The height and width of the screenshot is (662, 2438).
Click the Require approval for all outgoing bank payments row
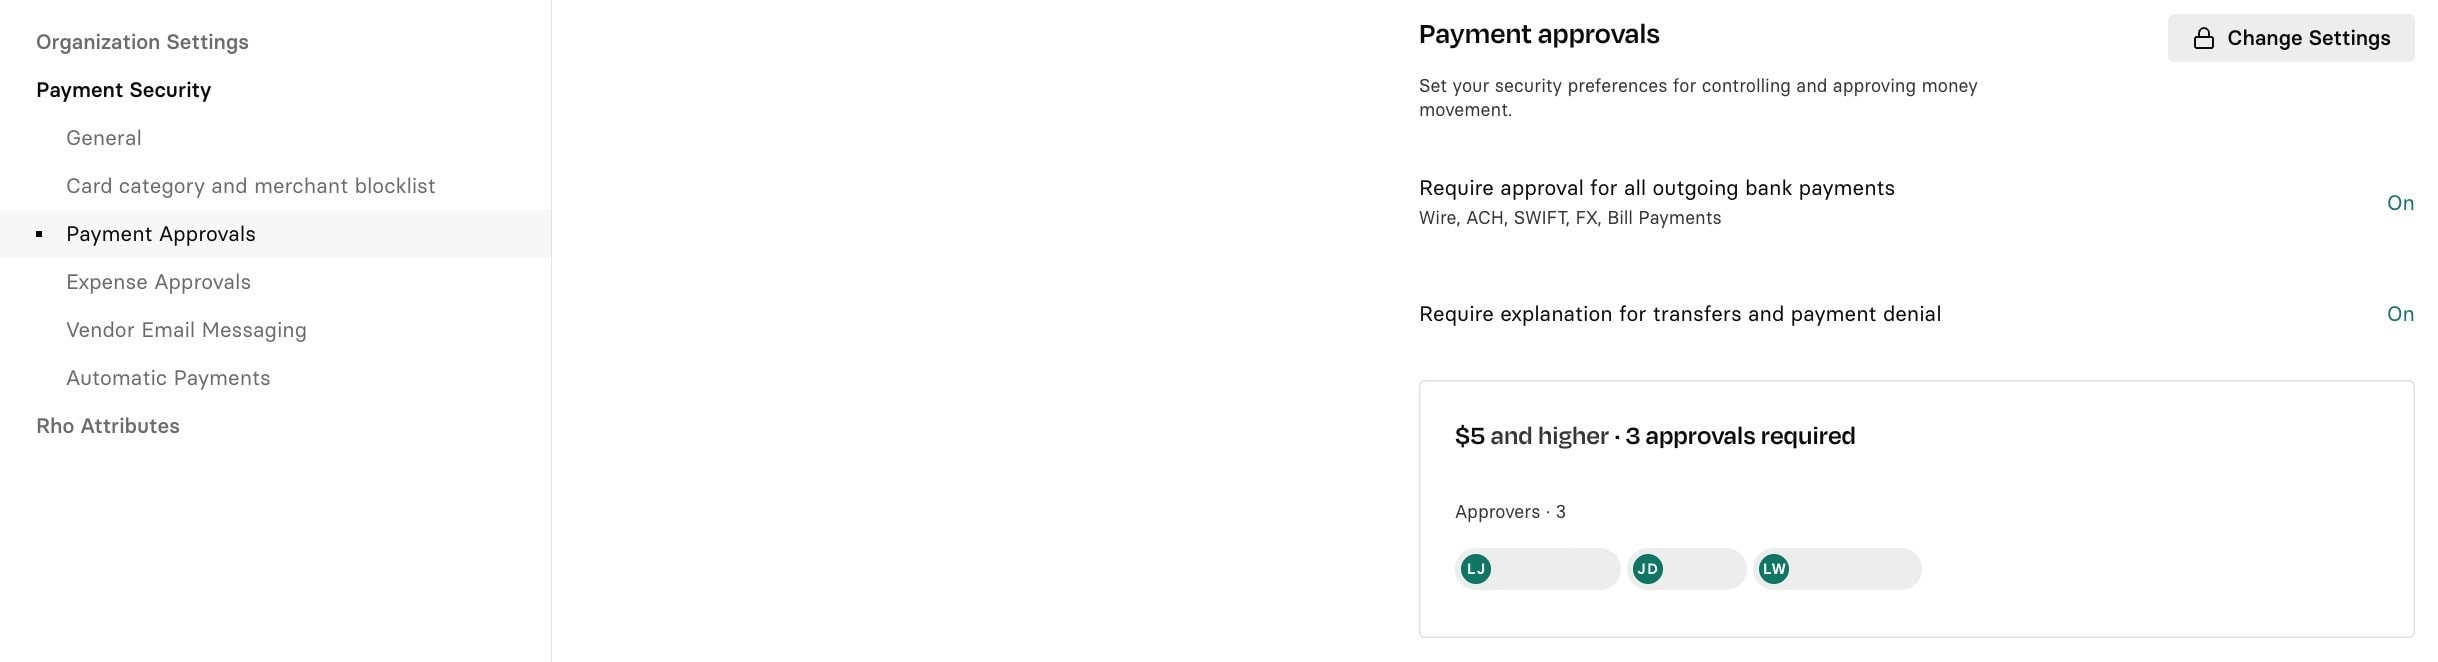(1916, 203)
